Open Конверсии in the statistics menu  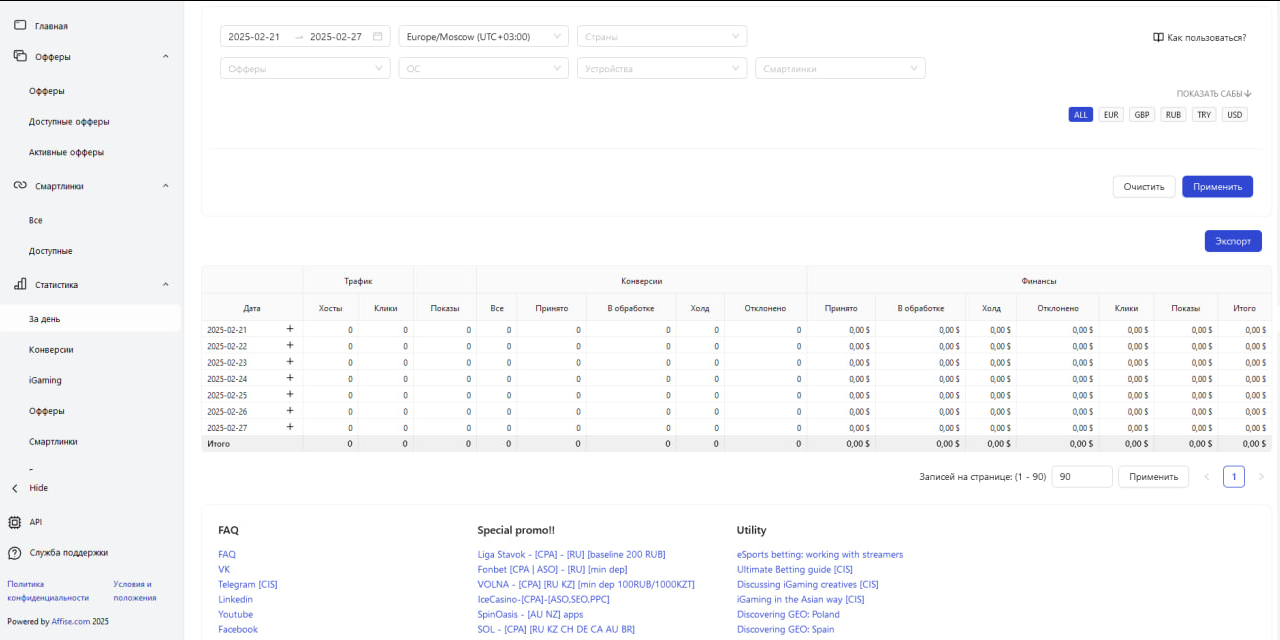tap(51, 350)
